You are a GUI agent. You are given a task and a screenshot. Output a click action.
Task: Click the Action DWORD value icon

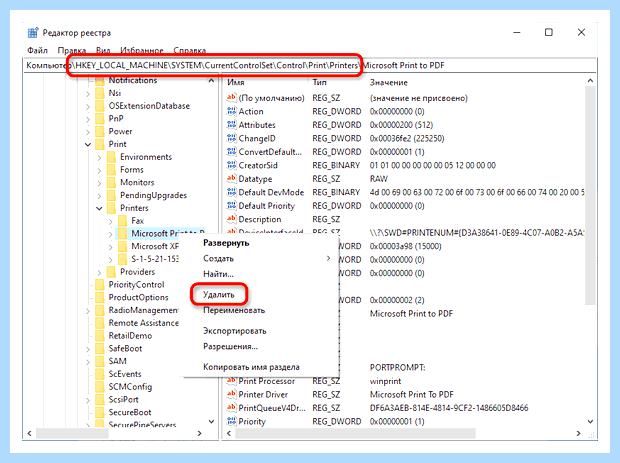click(x=231, y=111)
